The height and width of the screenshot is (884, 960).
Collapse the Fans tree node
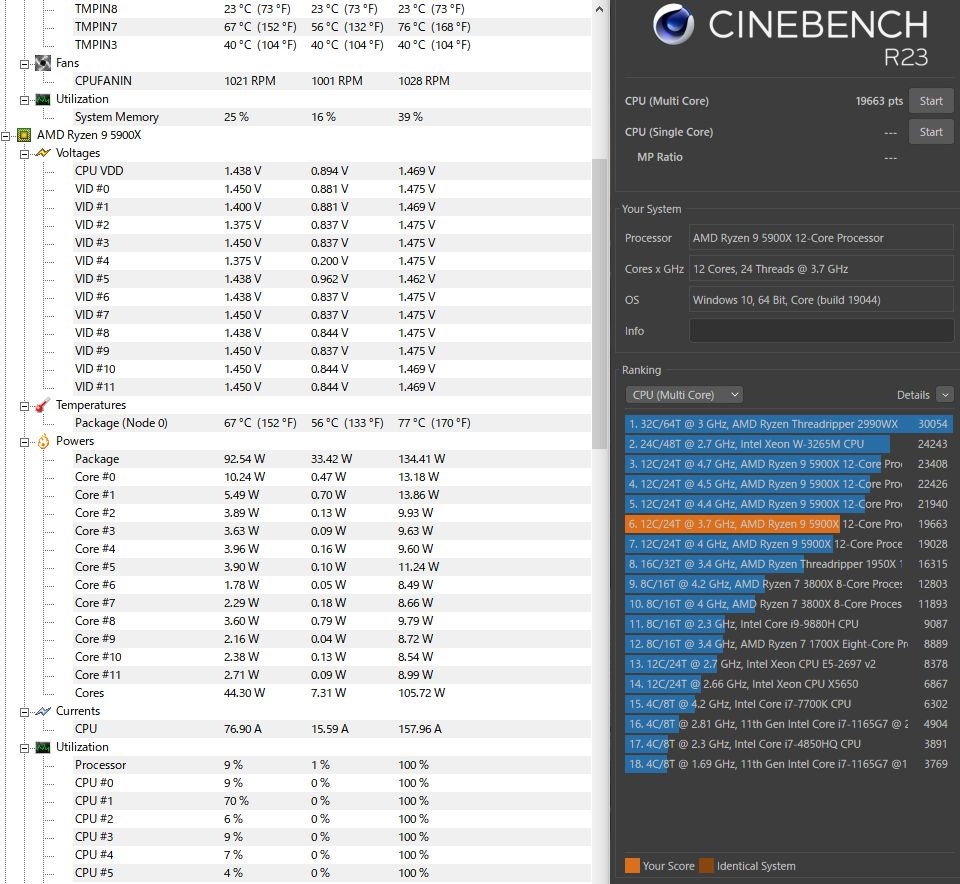(24, 64)
